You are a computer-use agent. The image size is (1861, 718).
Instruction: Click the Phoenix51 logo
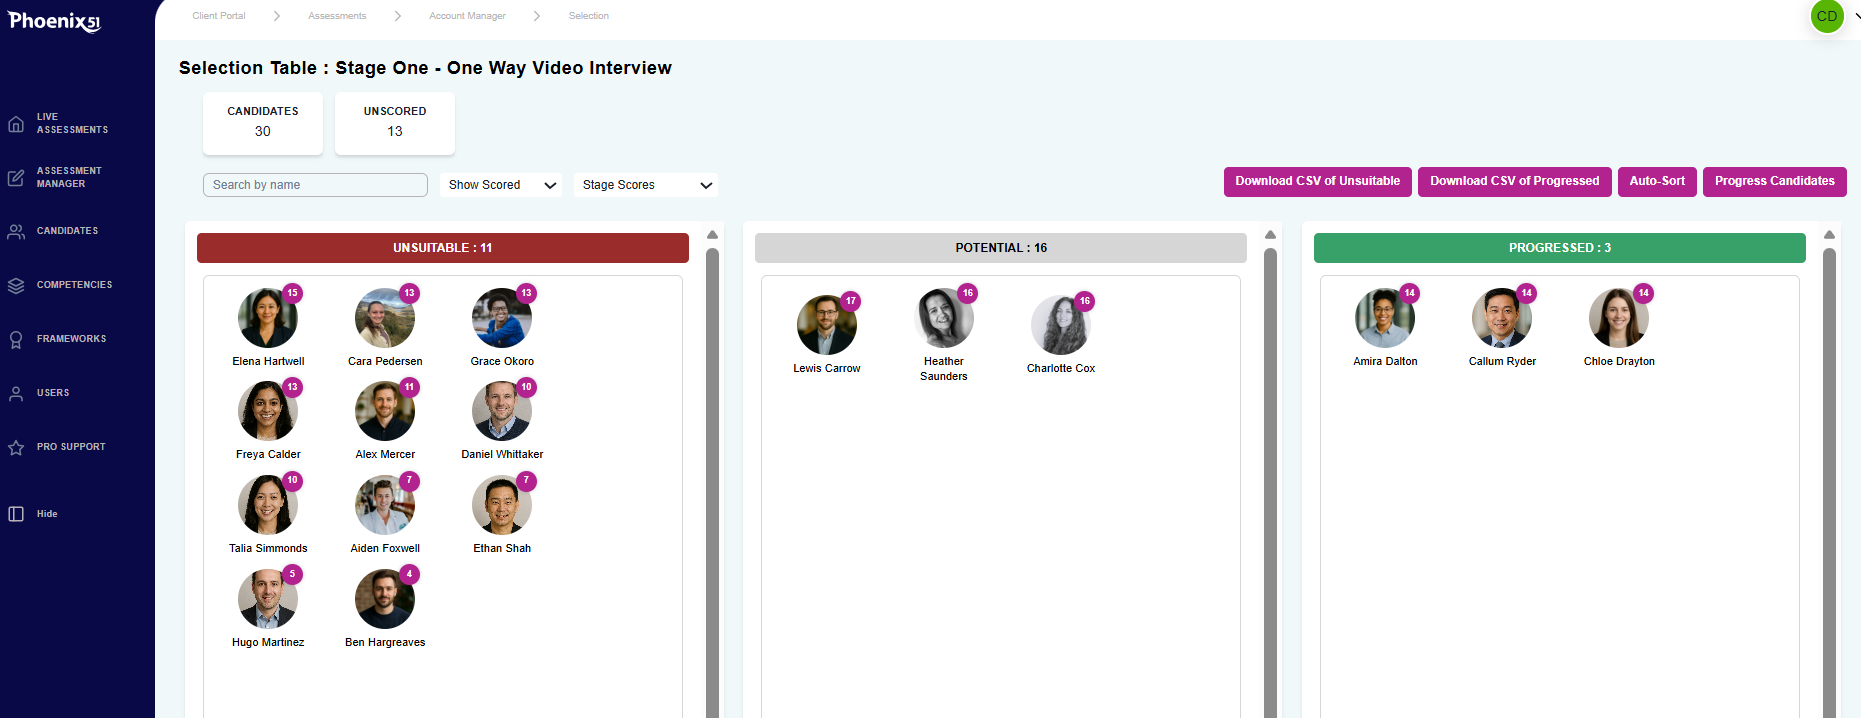pyautogui.click(x=54, y=21)
